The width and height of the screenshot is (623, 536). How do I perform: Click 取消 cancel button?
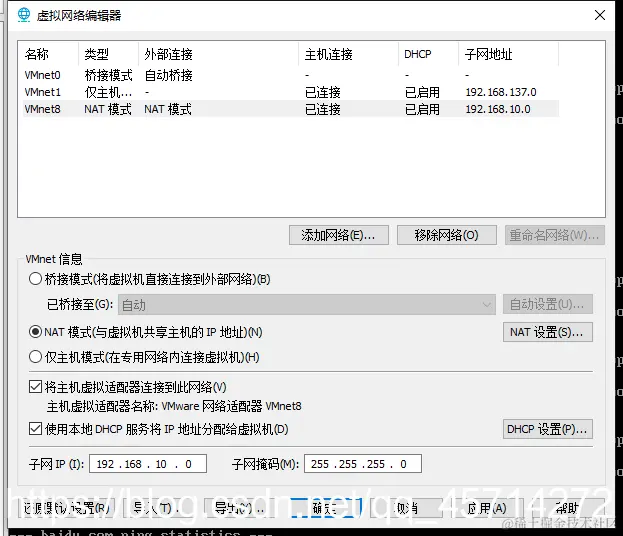pos(406,508)
